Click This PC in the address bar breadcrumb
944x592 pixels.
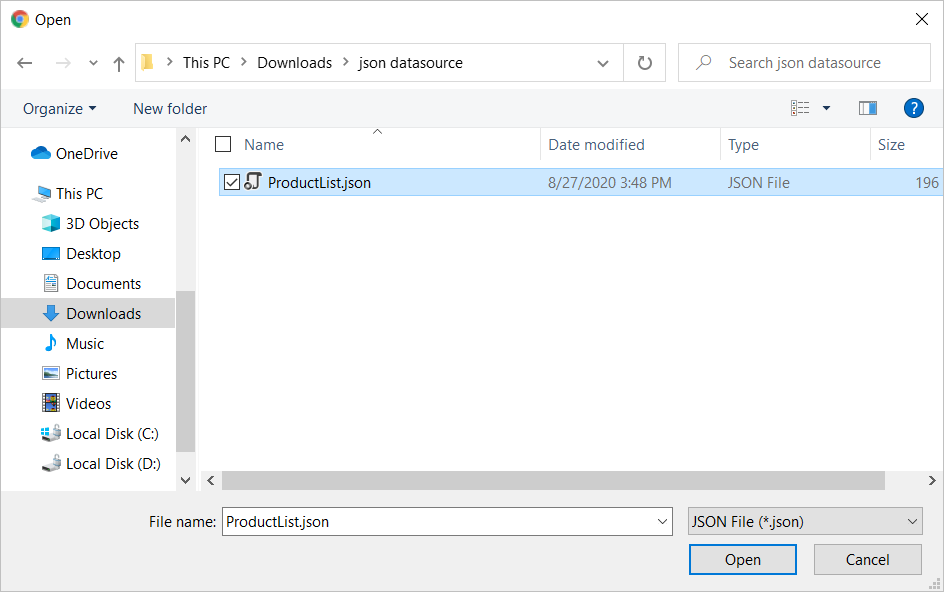[206, 62]
